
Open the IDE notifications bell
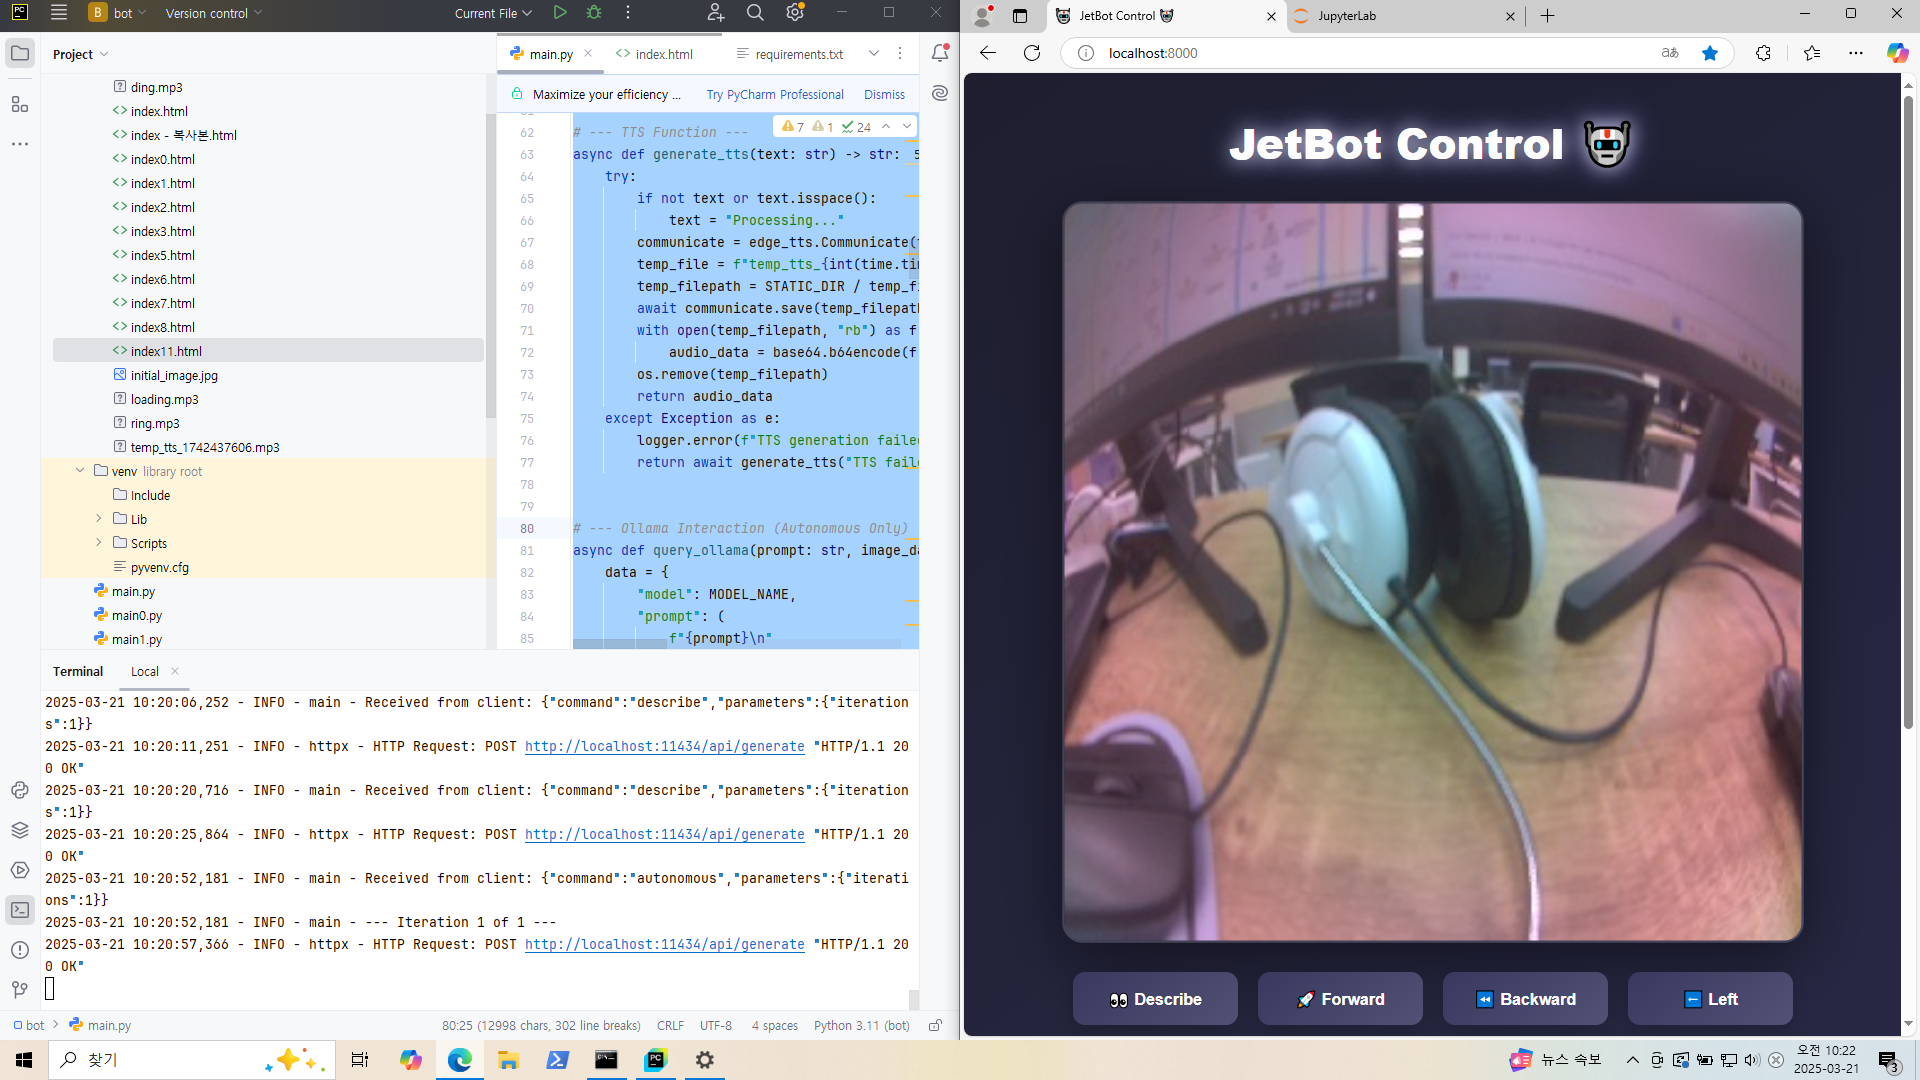coord(940,54)
